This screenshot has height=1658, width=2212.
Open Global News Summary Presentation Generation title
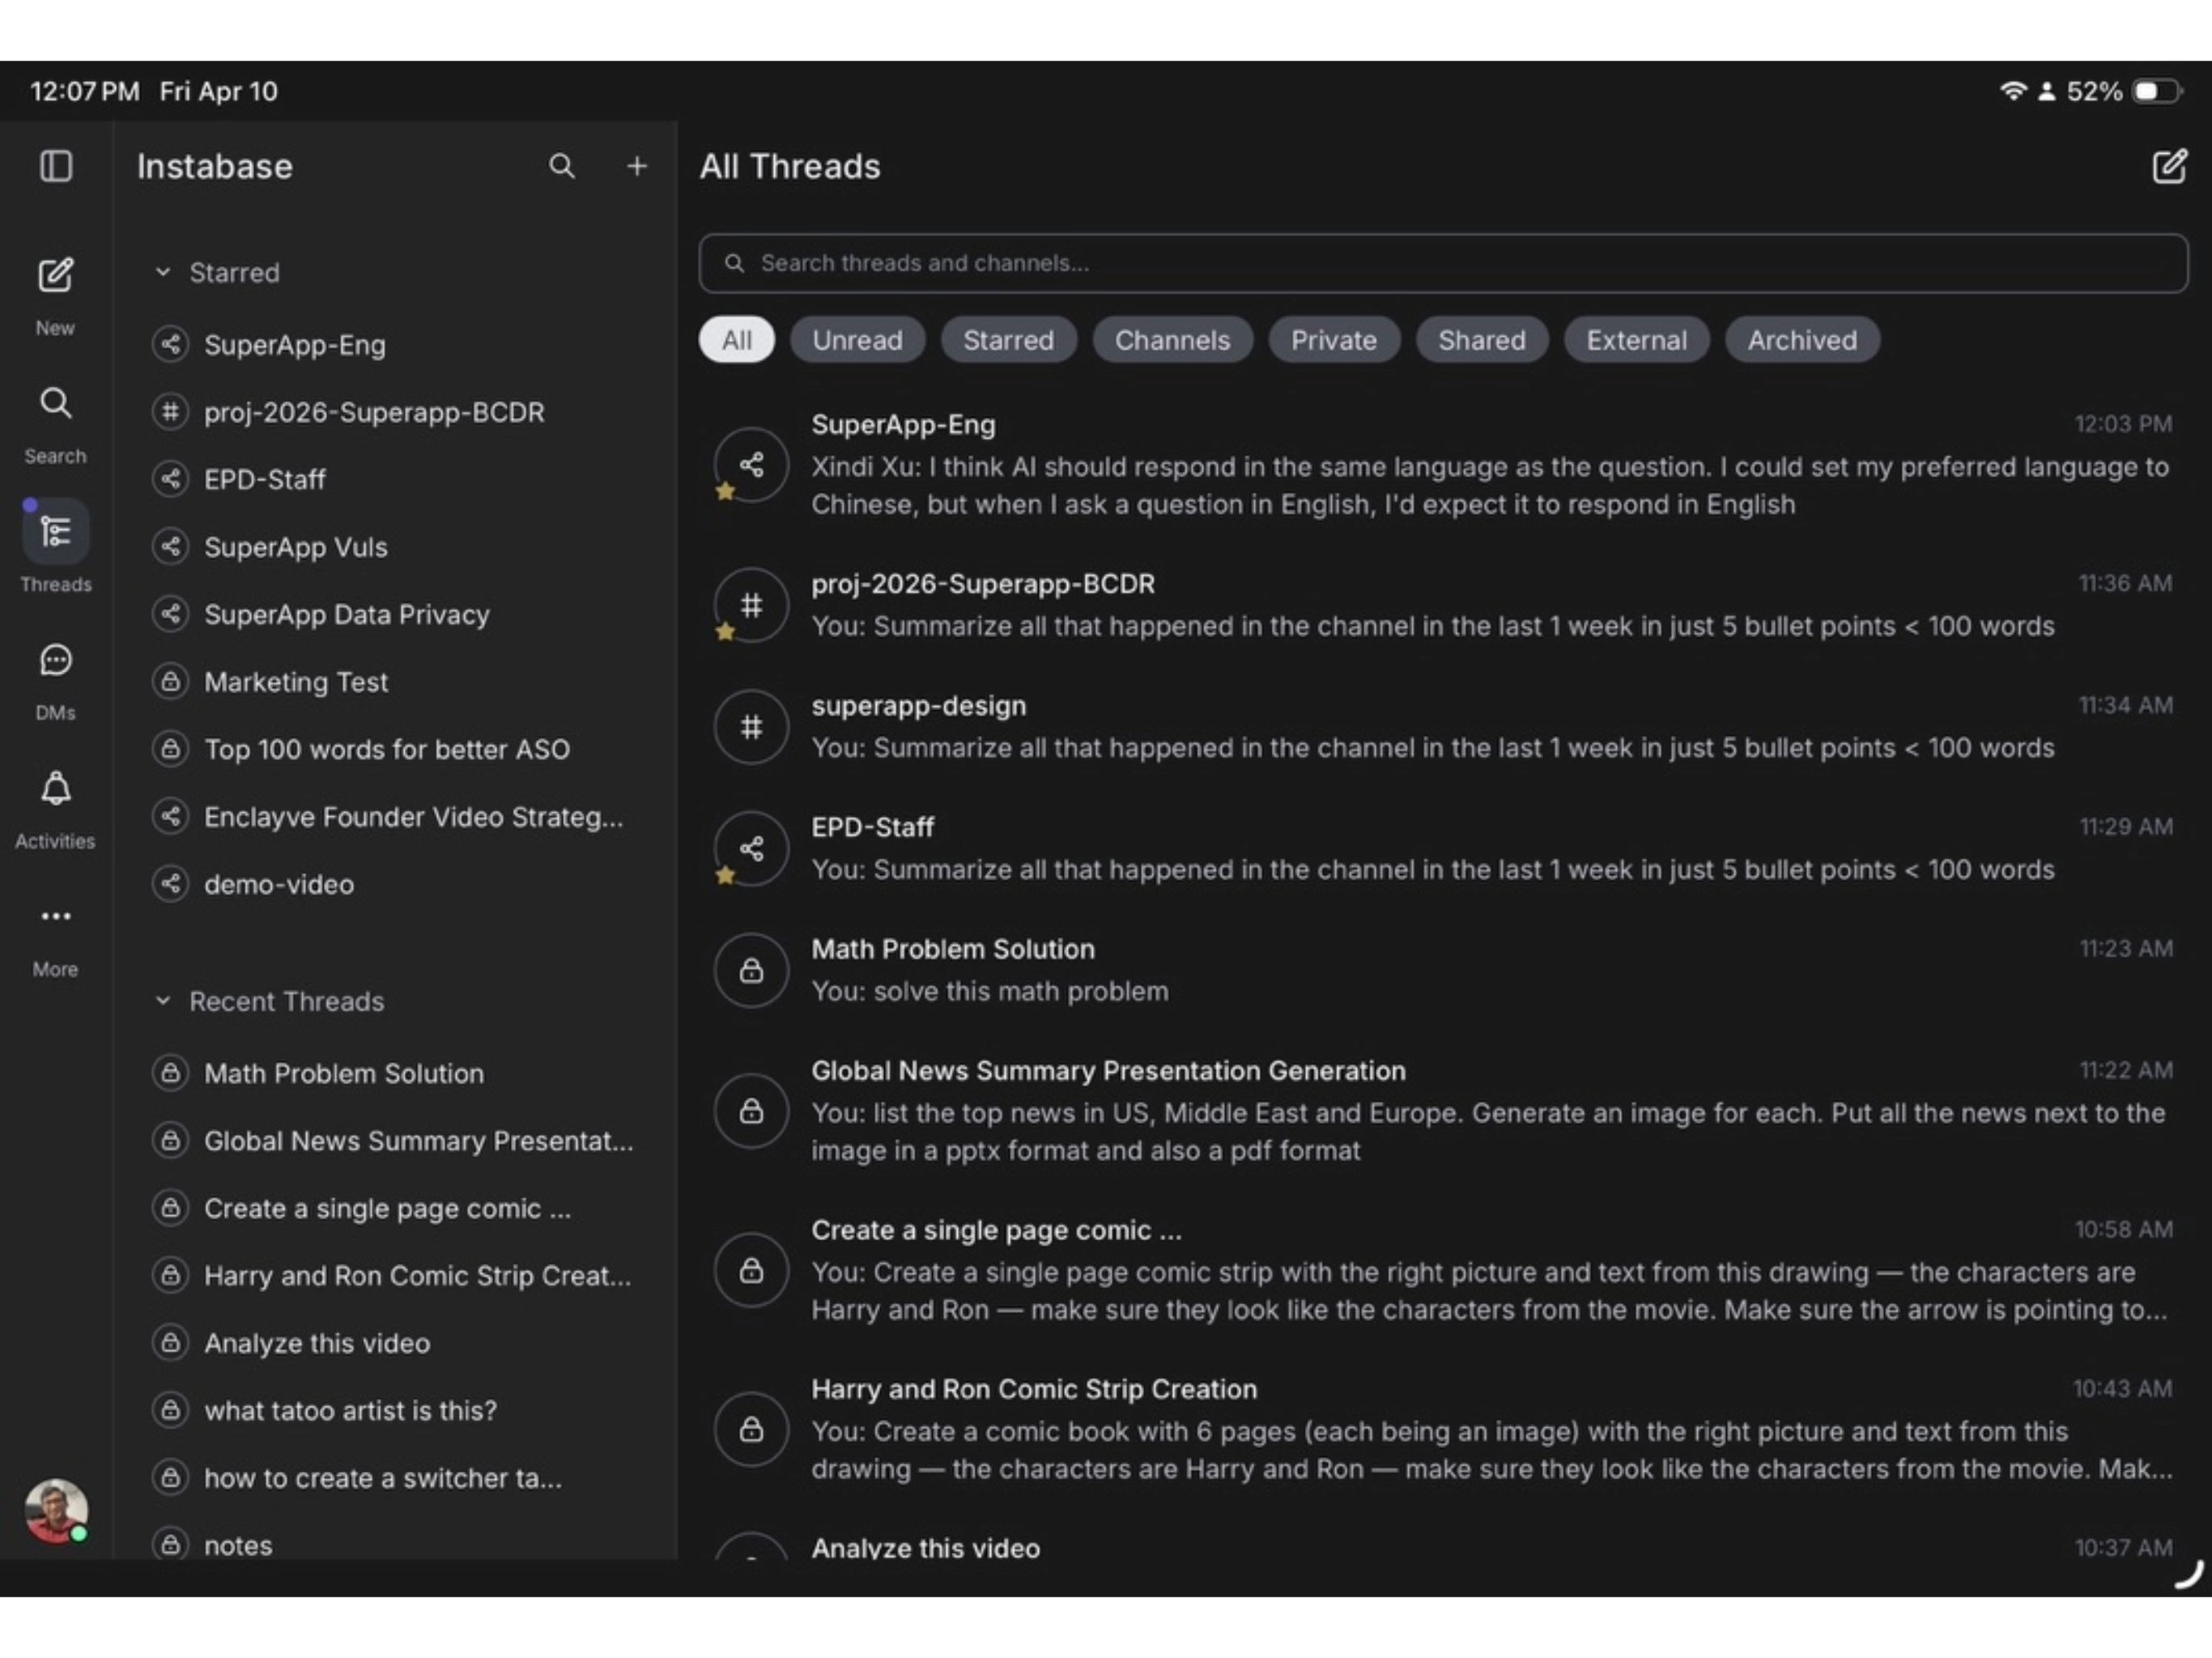[1108, 1070]
